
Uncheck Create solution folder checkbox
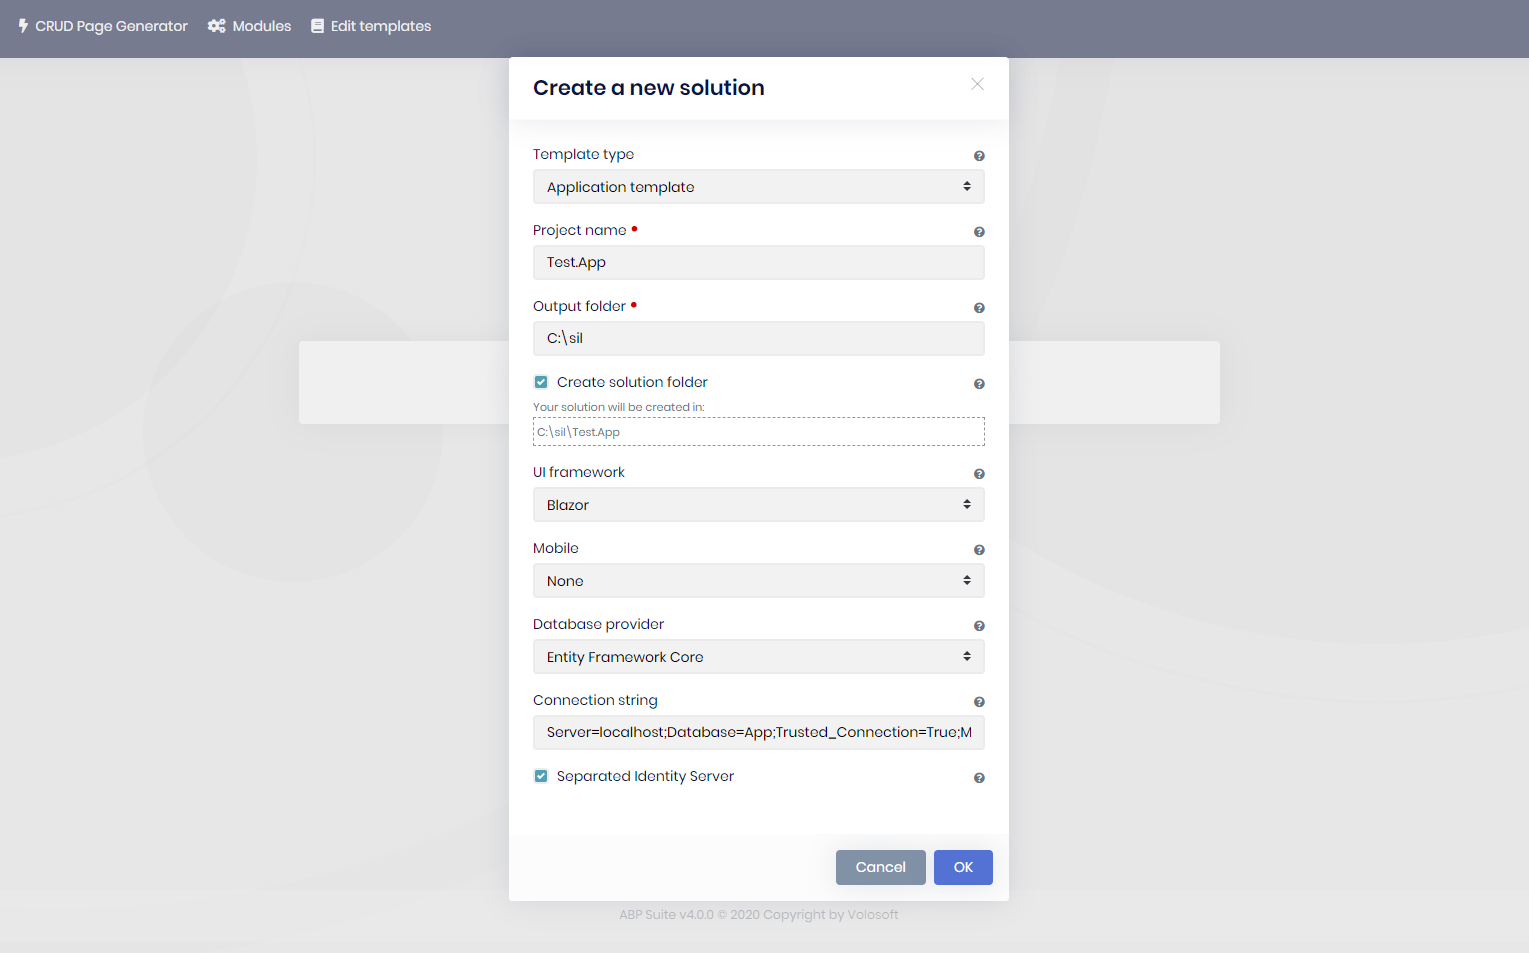(x=541, y=382)
